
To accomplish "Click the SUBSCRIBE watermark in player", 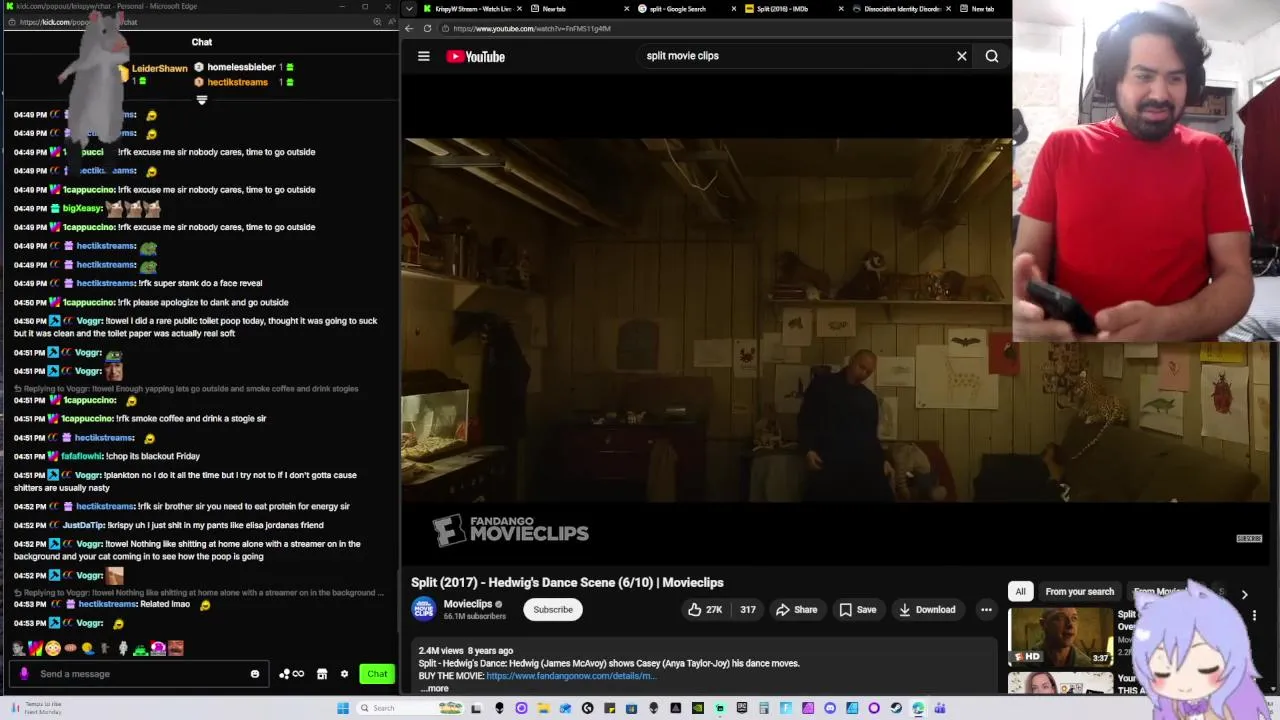I will 1249,538.
